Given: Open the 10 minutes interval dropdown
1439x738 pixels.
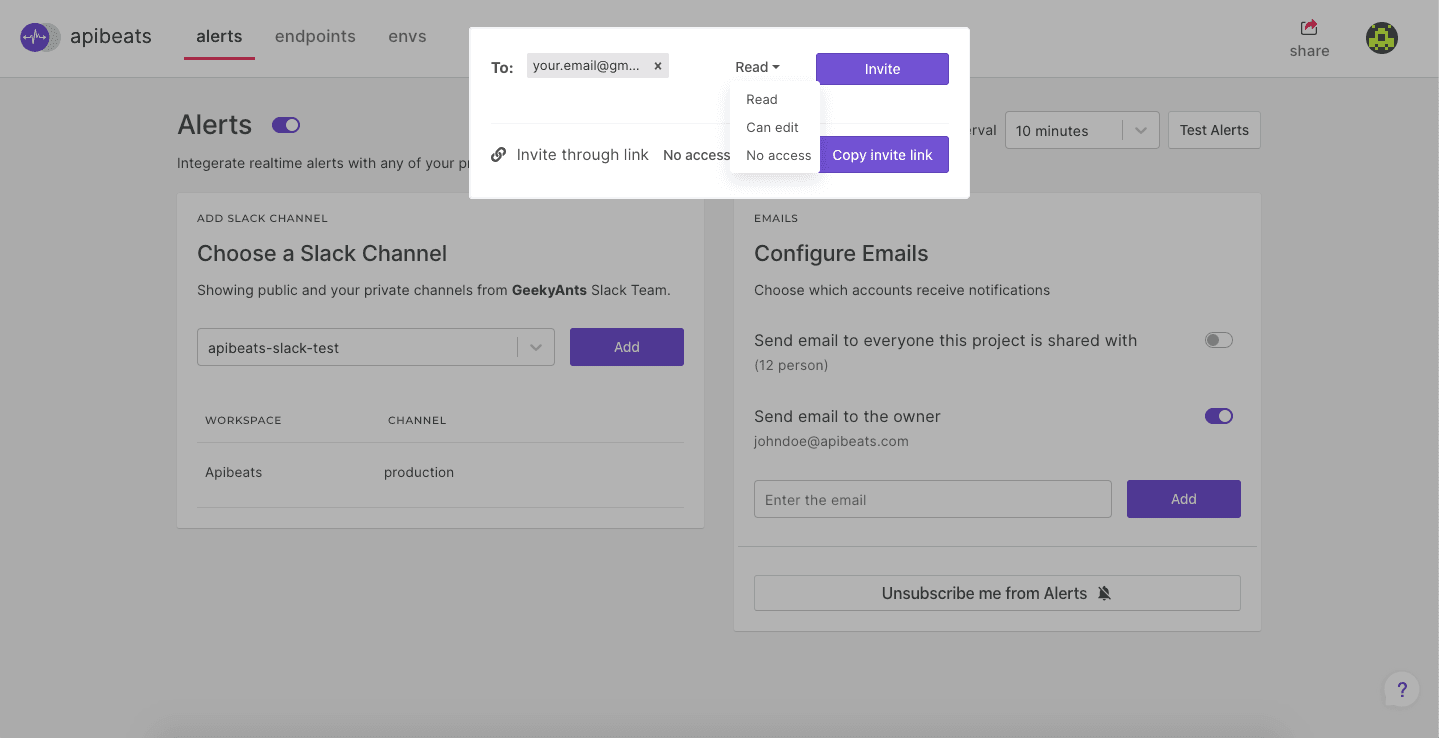Looking at the screenshot, I should (x=1082, y=130).
